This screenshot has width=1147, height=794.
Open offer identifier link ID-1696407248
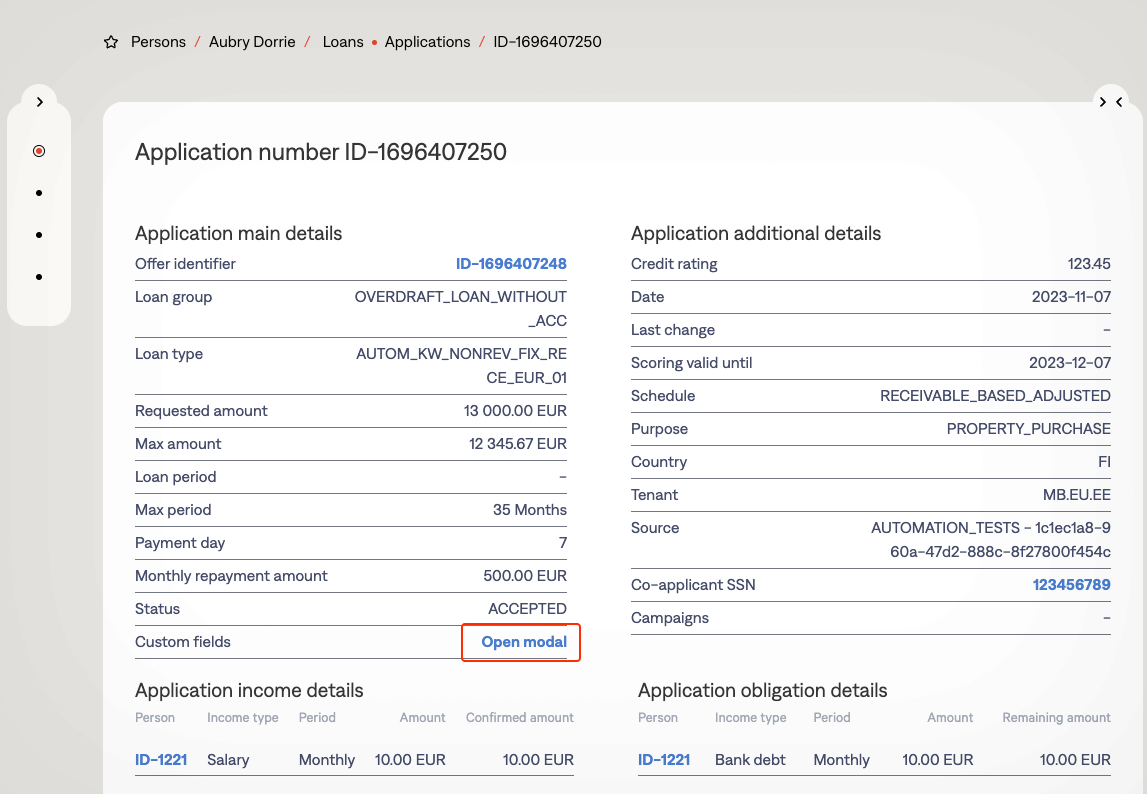click(x=511, y=264)
